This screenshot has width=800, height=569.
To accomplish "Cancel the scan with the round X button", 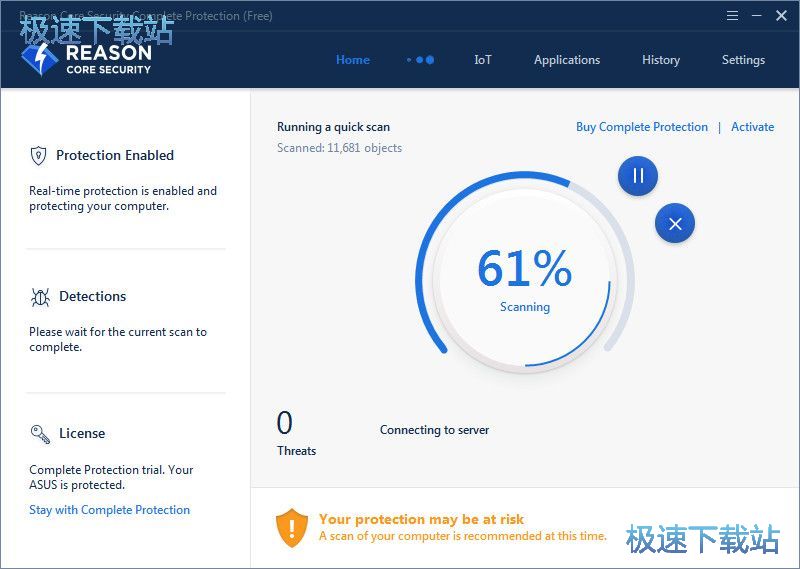I will click(675, 224).
